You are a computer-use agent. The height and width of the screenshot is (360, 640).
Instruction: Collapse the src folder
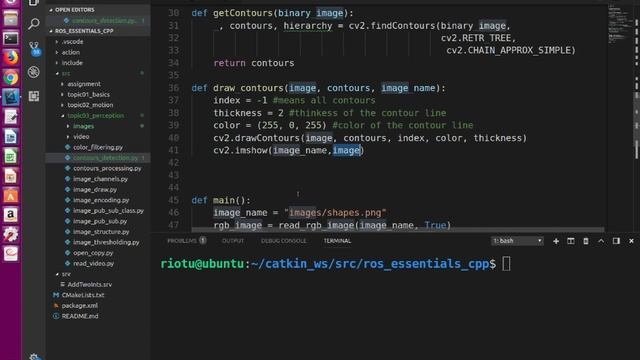point(66,73)
